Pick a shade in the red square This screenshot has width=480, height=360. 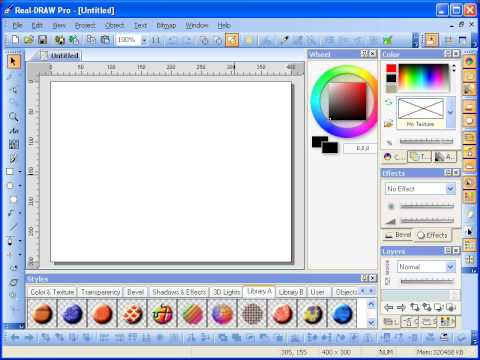(347, 101)
